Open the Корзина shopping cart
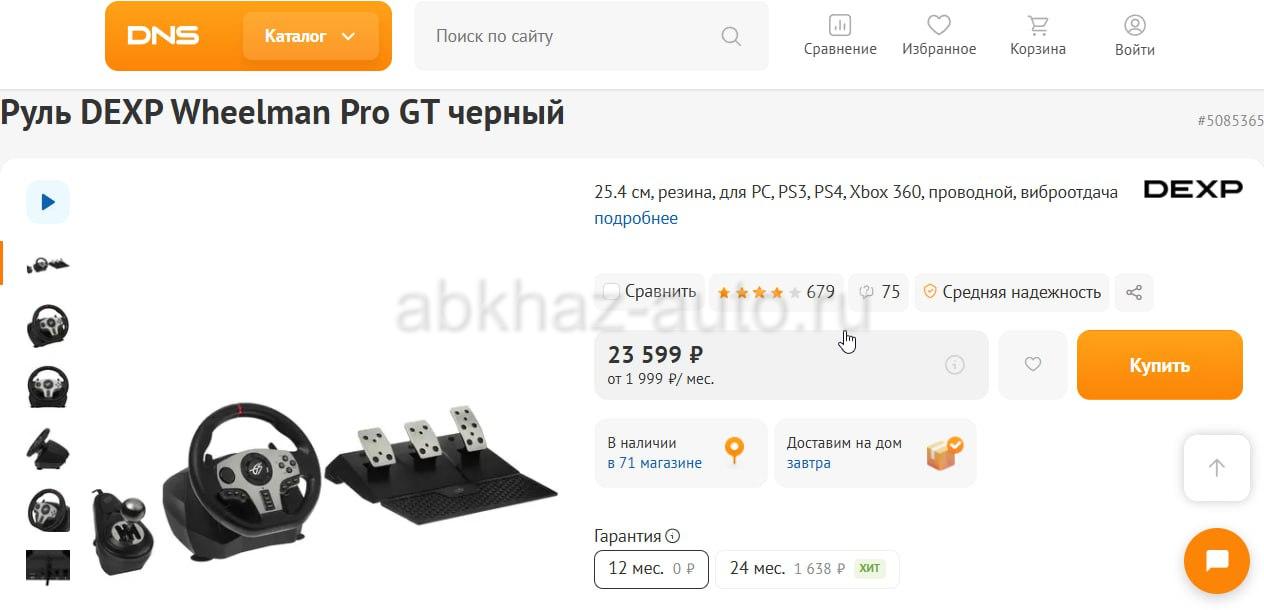This screenshot has height=610, width=1264. [x=1038, y=36]
